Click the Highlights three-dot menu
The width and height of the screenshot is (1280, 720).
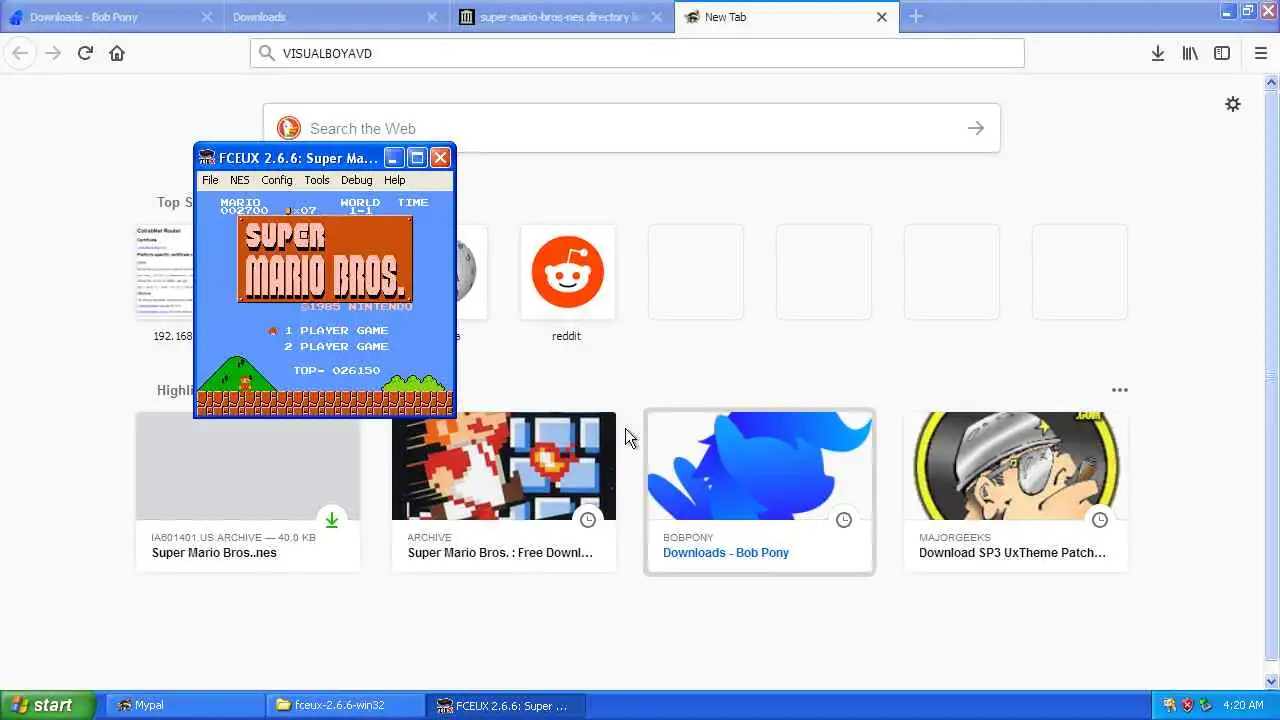(x=1119, y=390)
